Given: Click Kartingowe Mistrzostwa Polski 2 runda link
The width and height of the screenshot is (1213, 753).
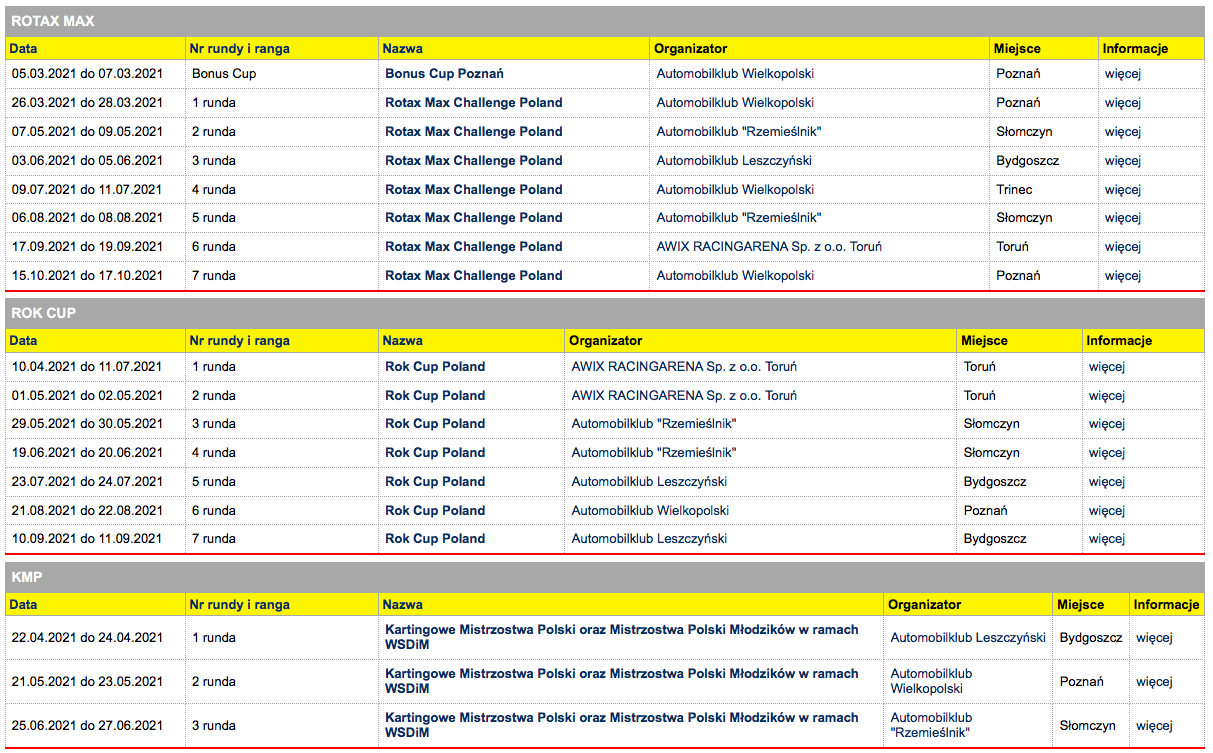Looking at the screenshot, I should pos(622,681).
